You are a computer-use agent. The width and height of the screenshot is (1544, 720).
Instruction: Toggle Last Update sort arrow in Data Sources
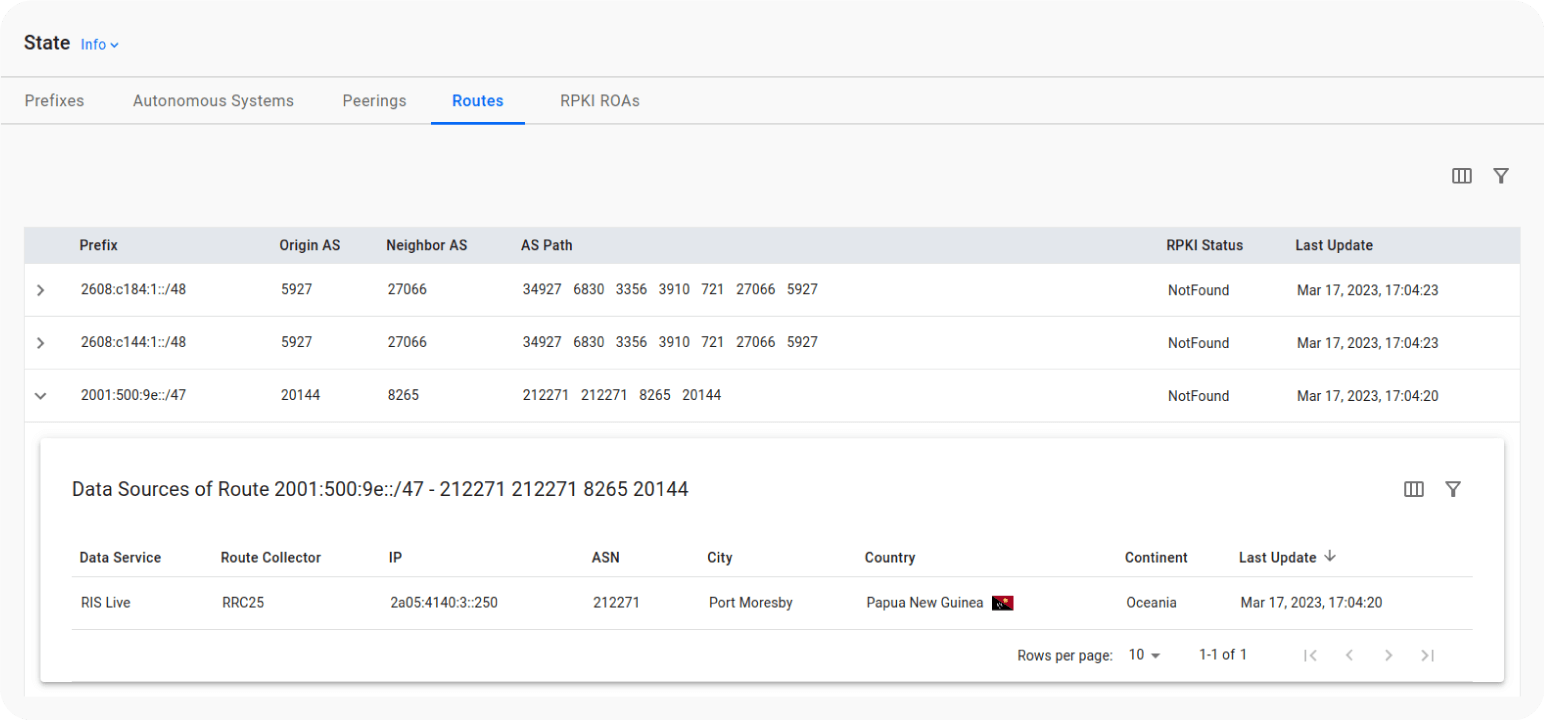coord(1329,557)
